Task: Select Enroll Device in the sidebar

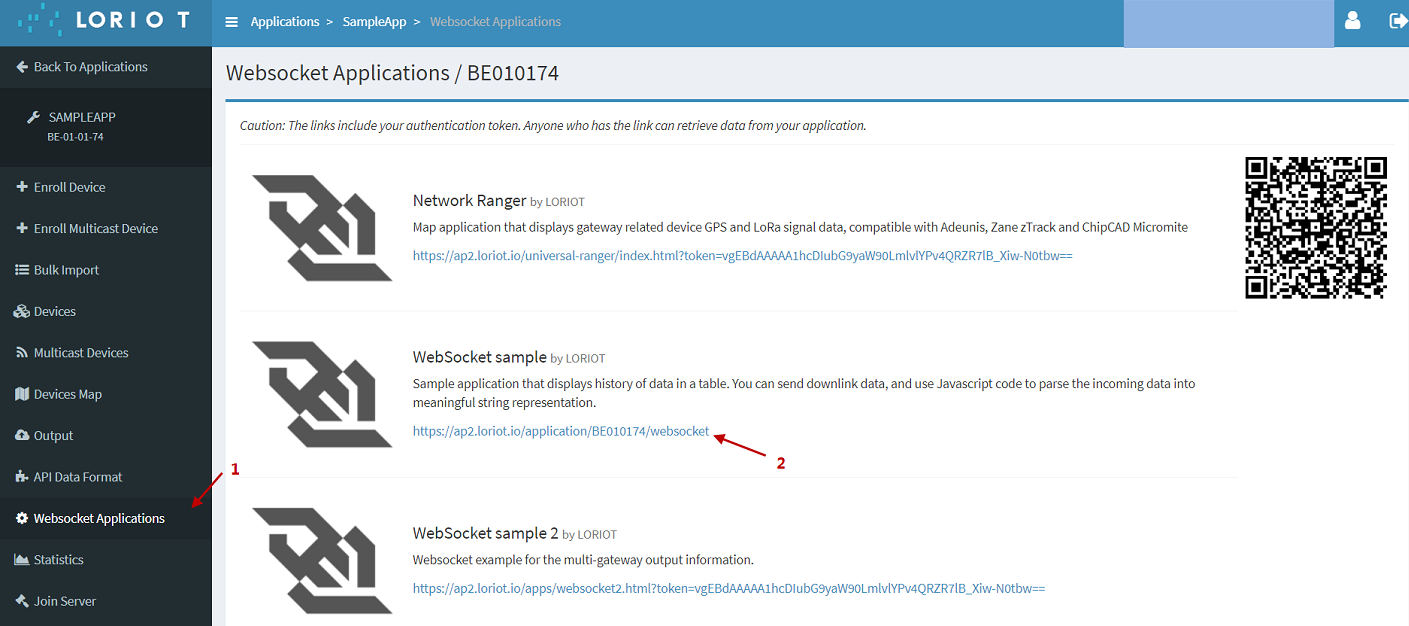Action: point(105,187)
